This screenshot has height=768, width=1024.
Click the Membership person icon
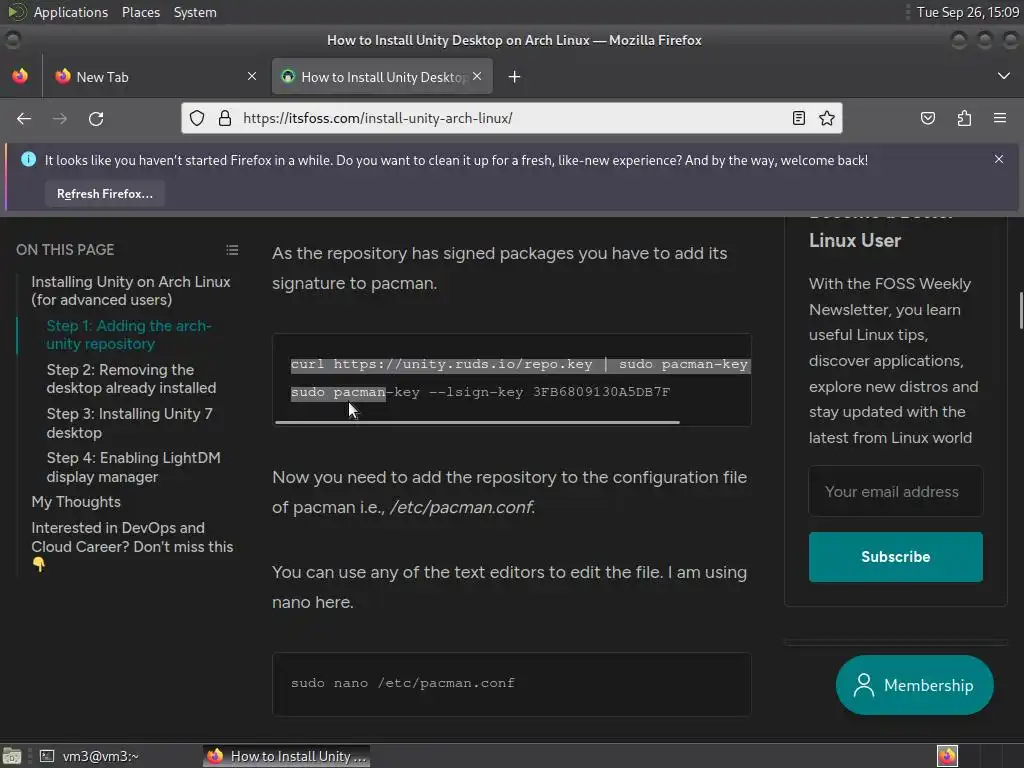pos(863,685)
